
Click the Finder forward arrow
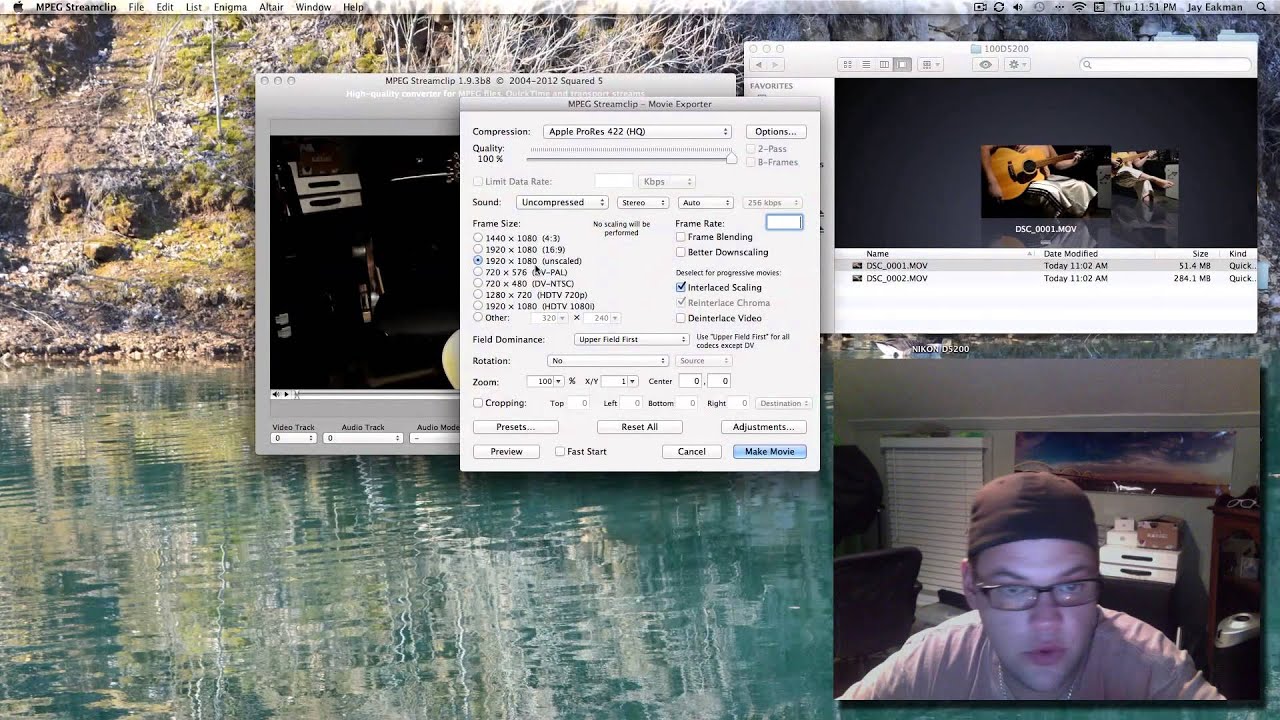point(777,64)
